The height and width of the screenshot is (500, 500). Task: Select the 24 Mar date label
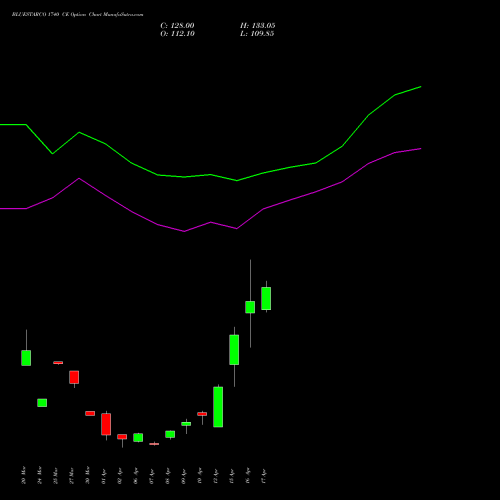click(39, 475)
